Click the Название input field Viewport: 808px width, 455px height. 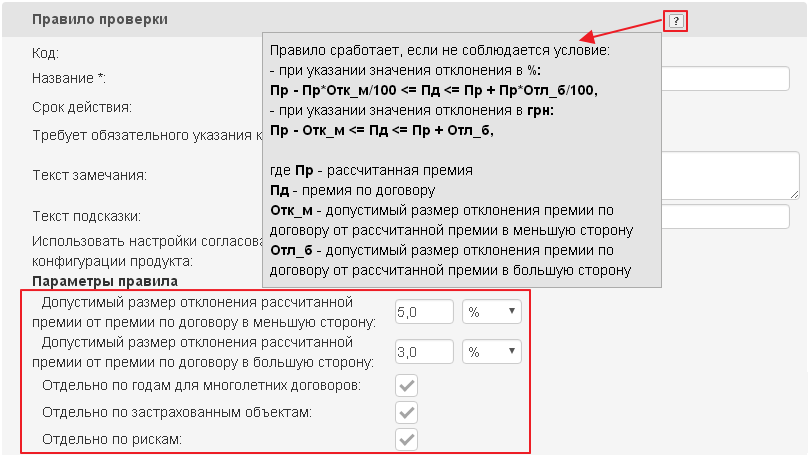pyautogui.click(x=726, y=78)
